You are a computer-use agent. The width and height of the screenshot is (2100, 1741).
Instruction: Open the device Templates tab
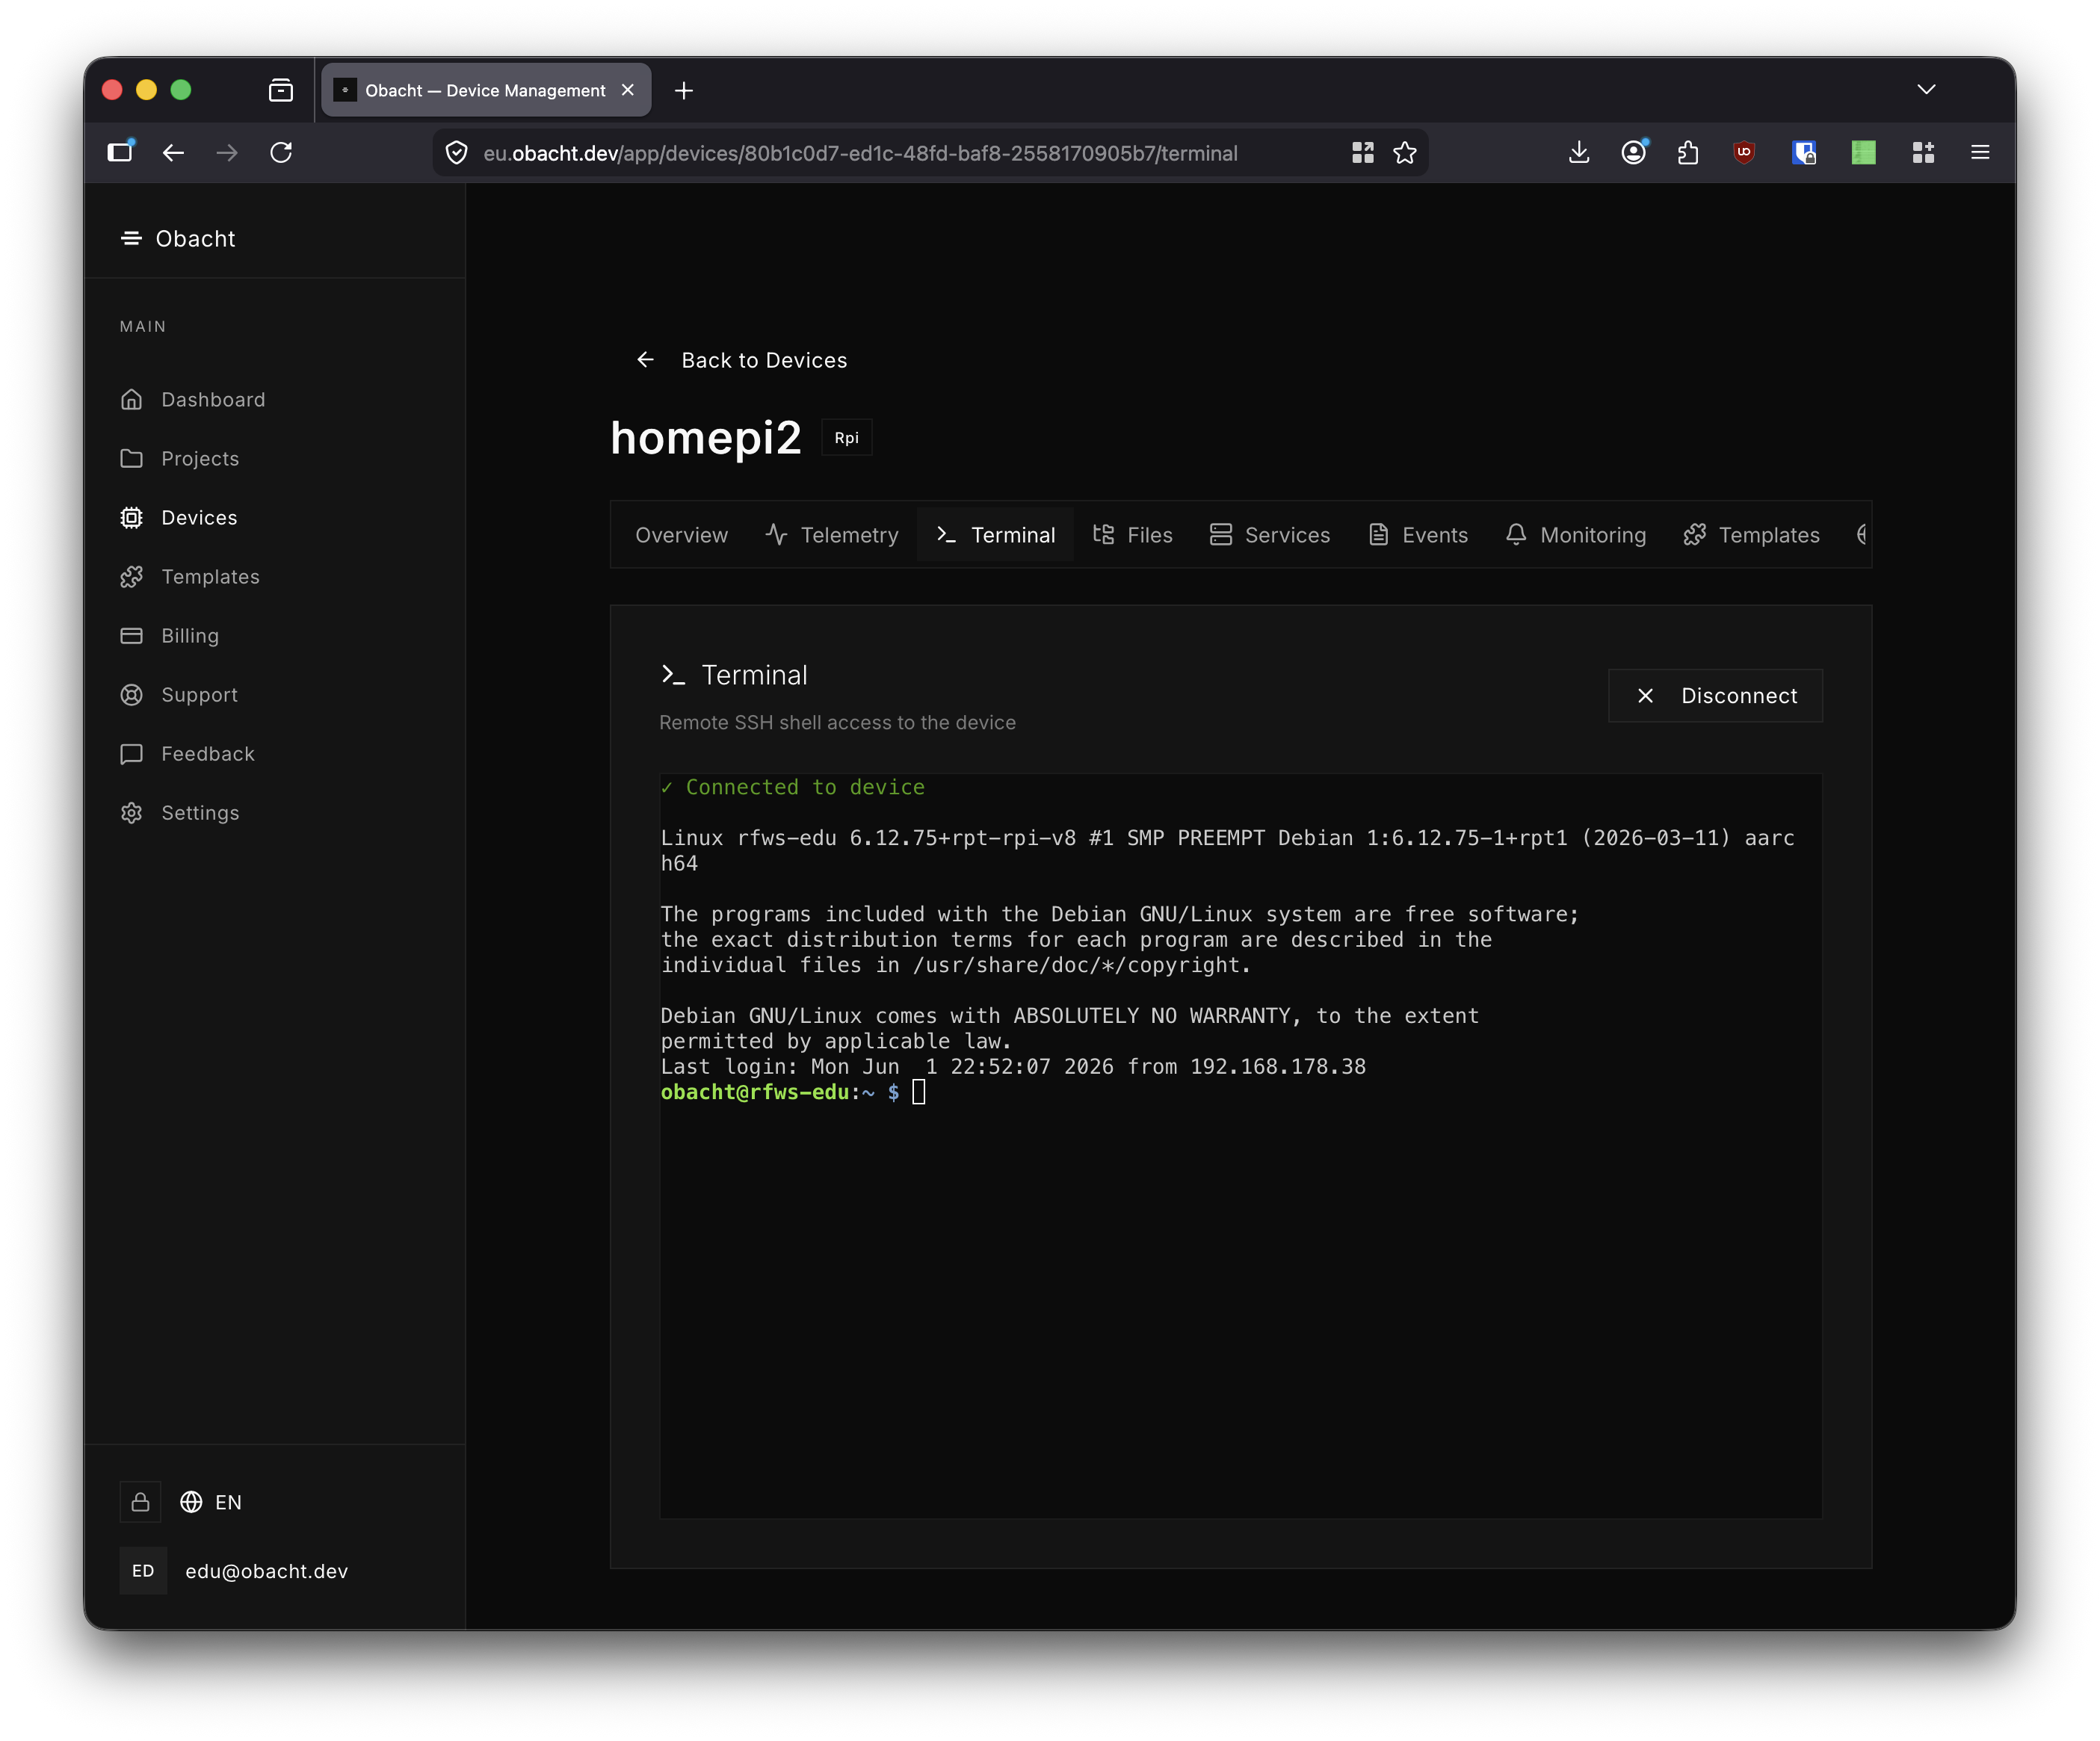1751,535
